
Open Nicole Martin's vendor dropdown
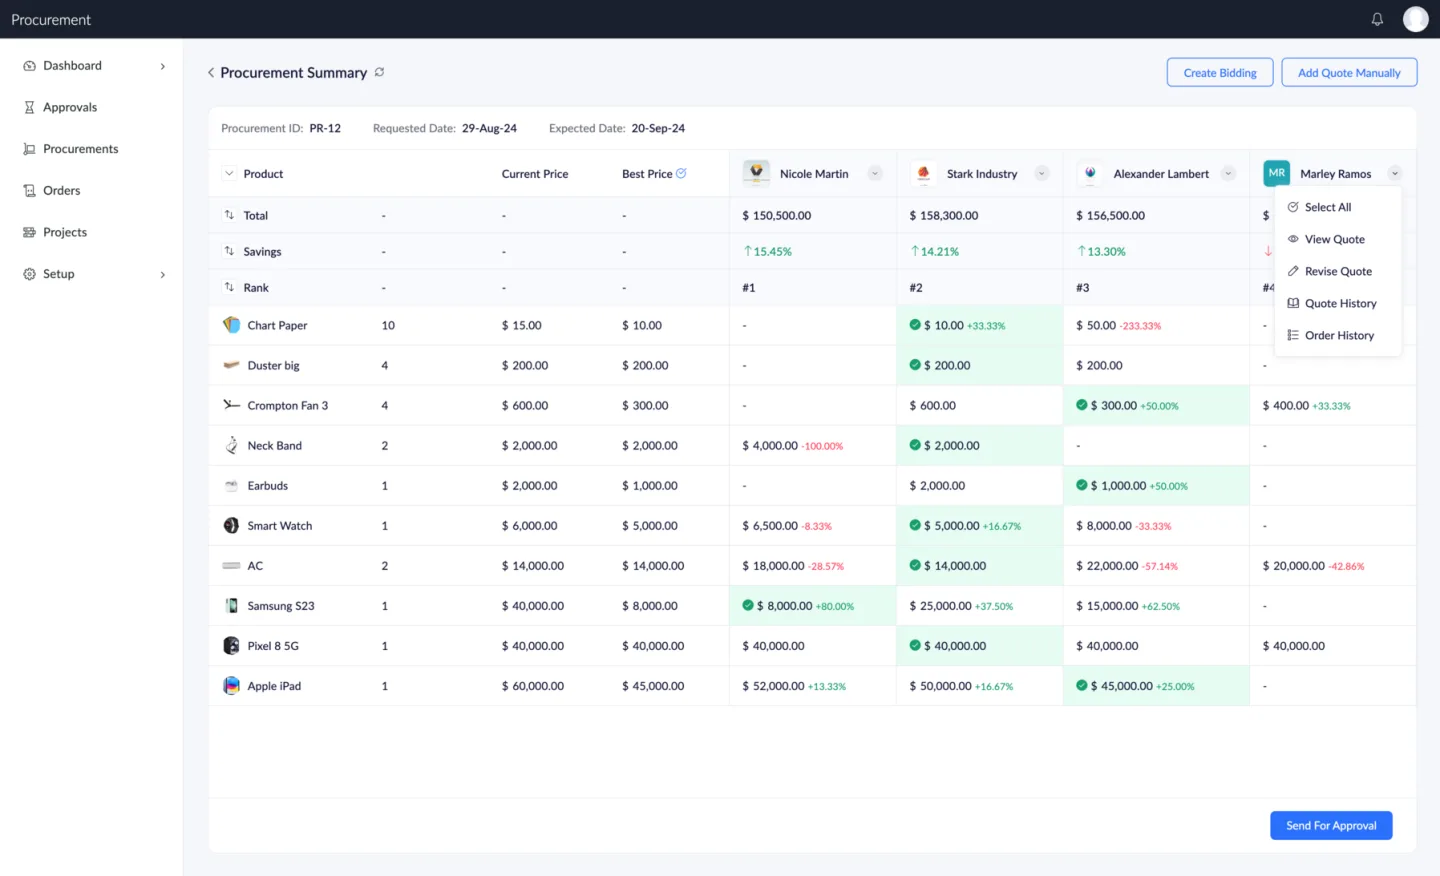coord(875,173)
